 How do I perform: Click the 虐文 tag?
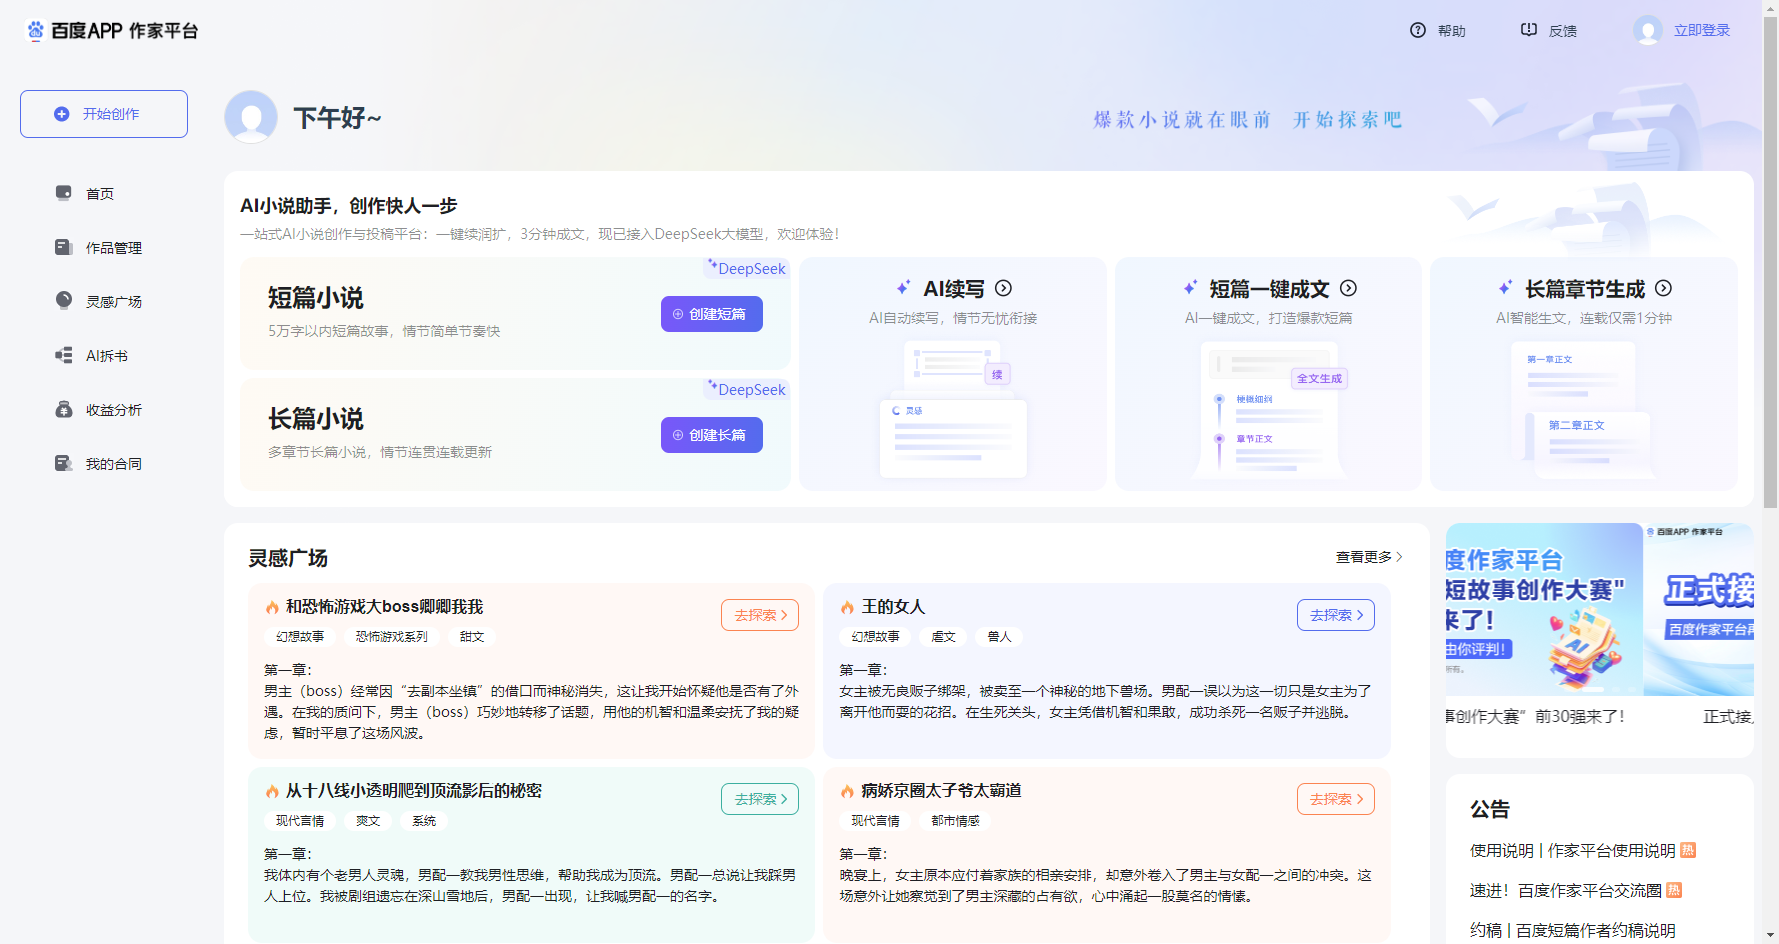pos(943,637)
